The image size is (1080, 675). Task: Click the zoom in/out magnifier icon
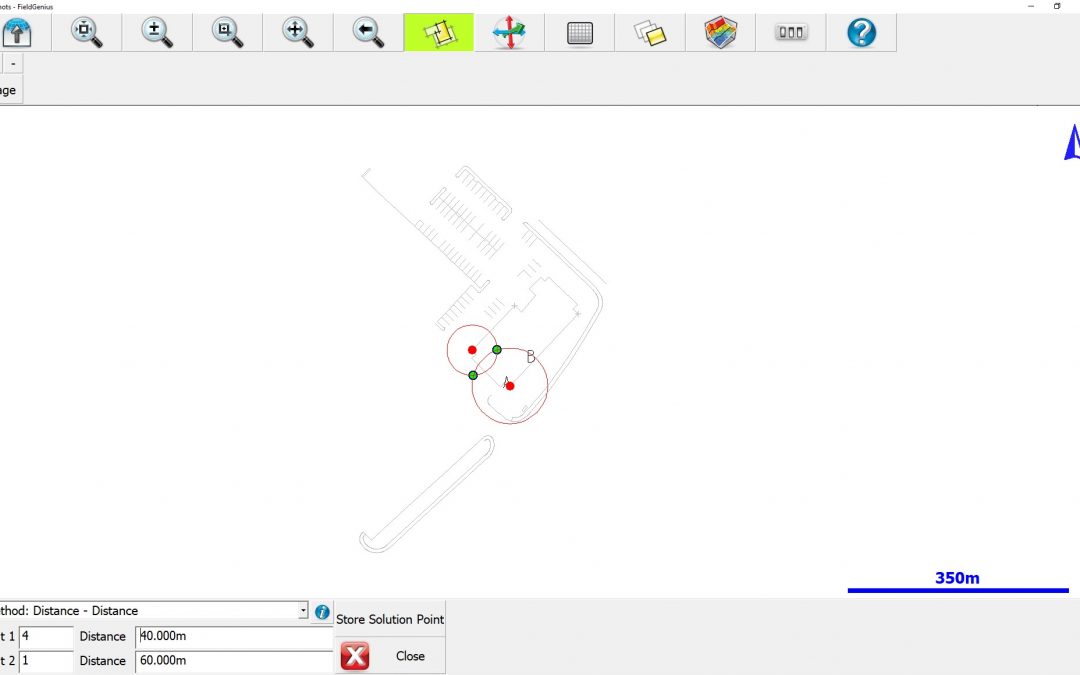point(156,32)
